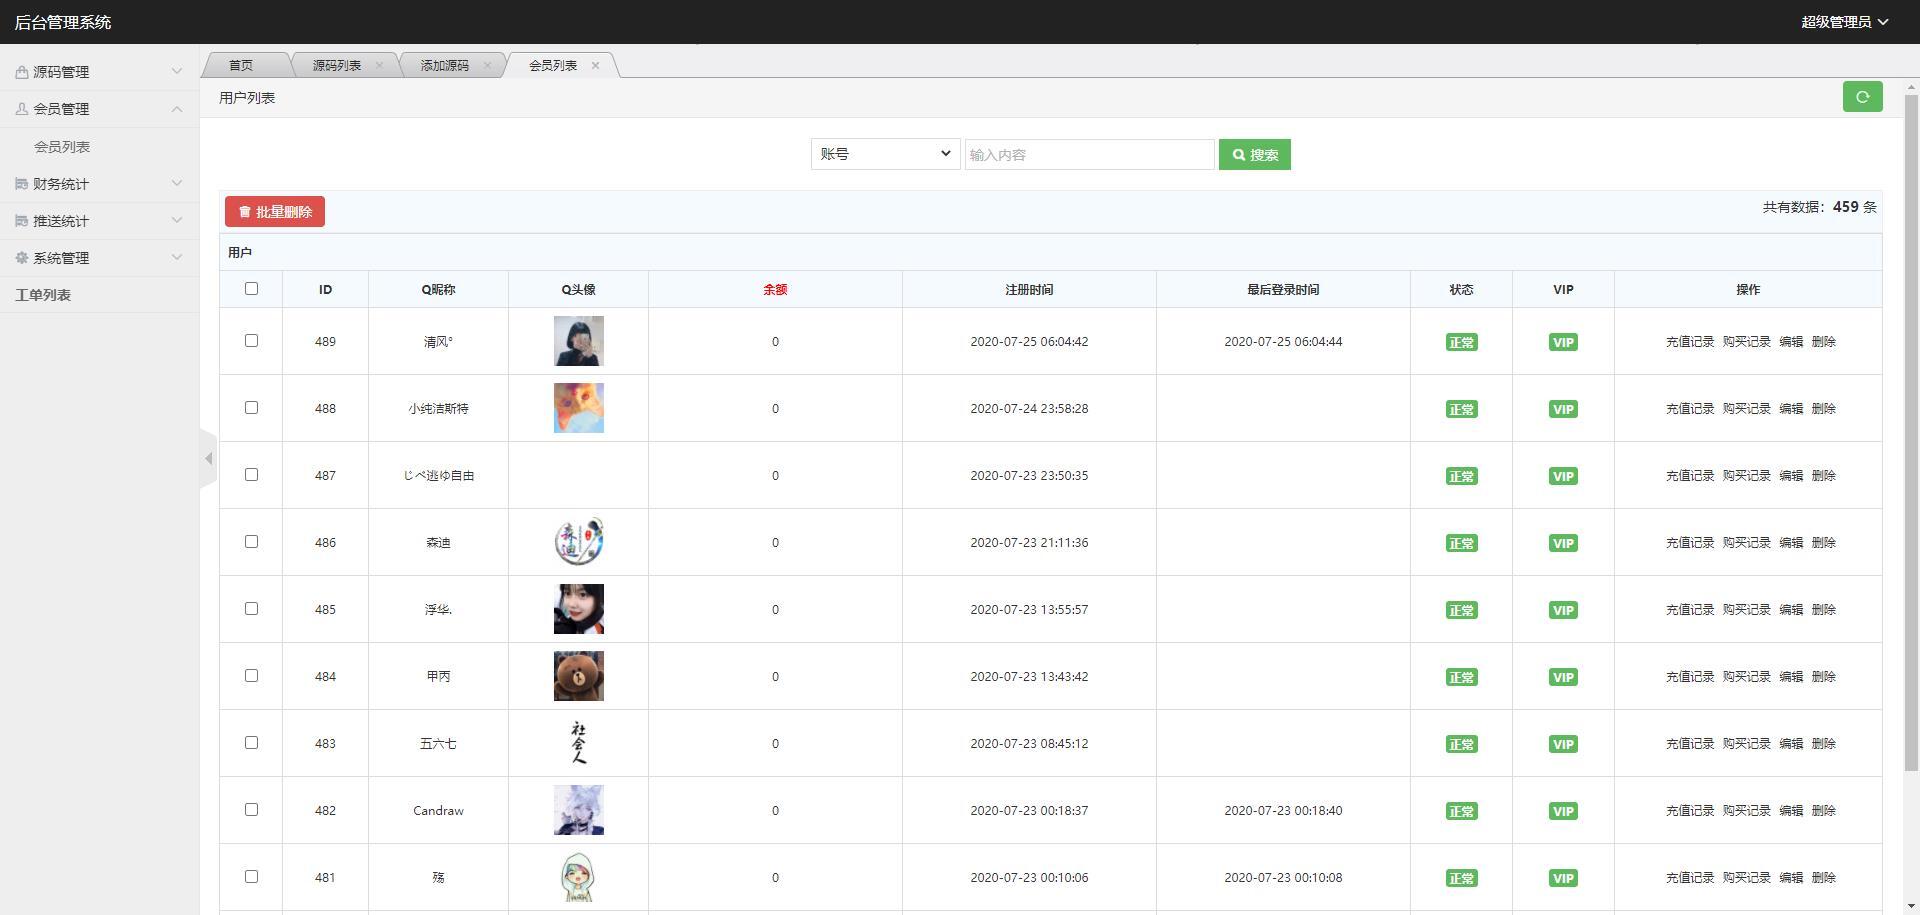Image resolution: width=1920 pixels, height=915 pixels.
Task: Click the 财务统计 finance icon
Action: (x=22, y=183)
